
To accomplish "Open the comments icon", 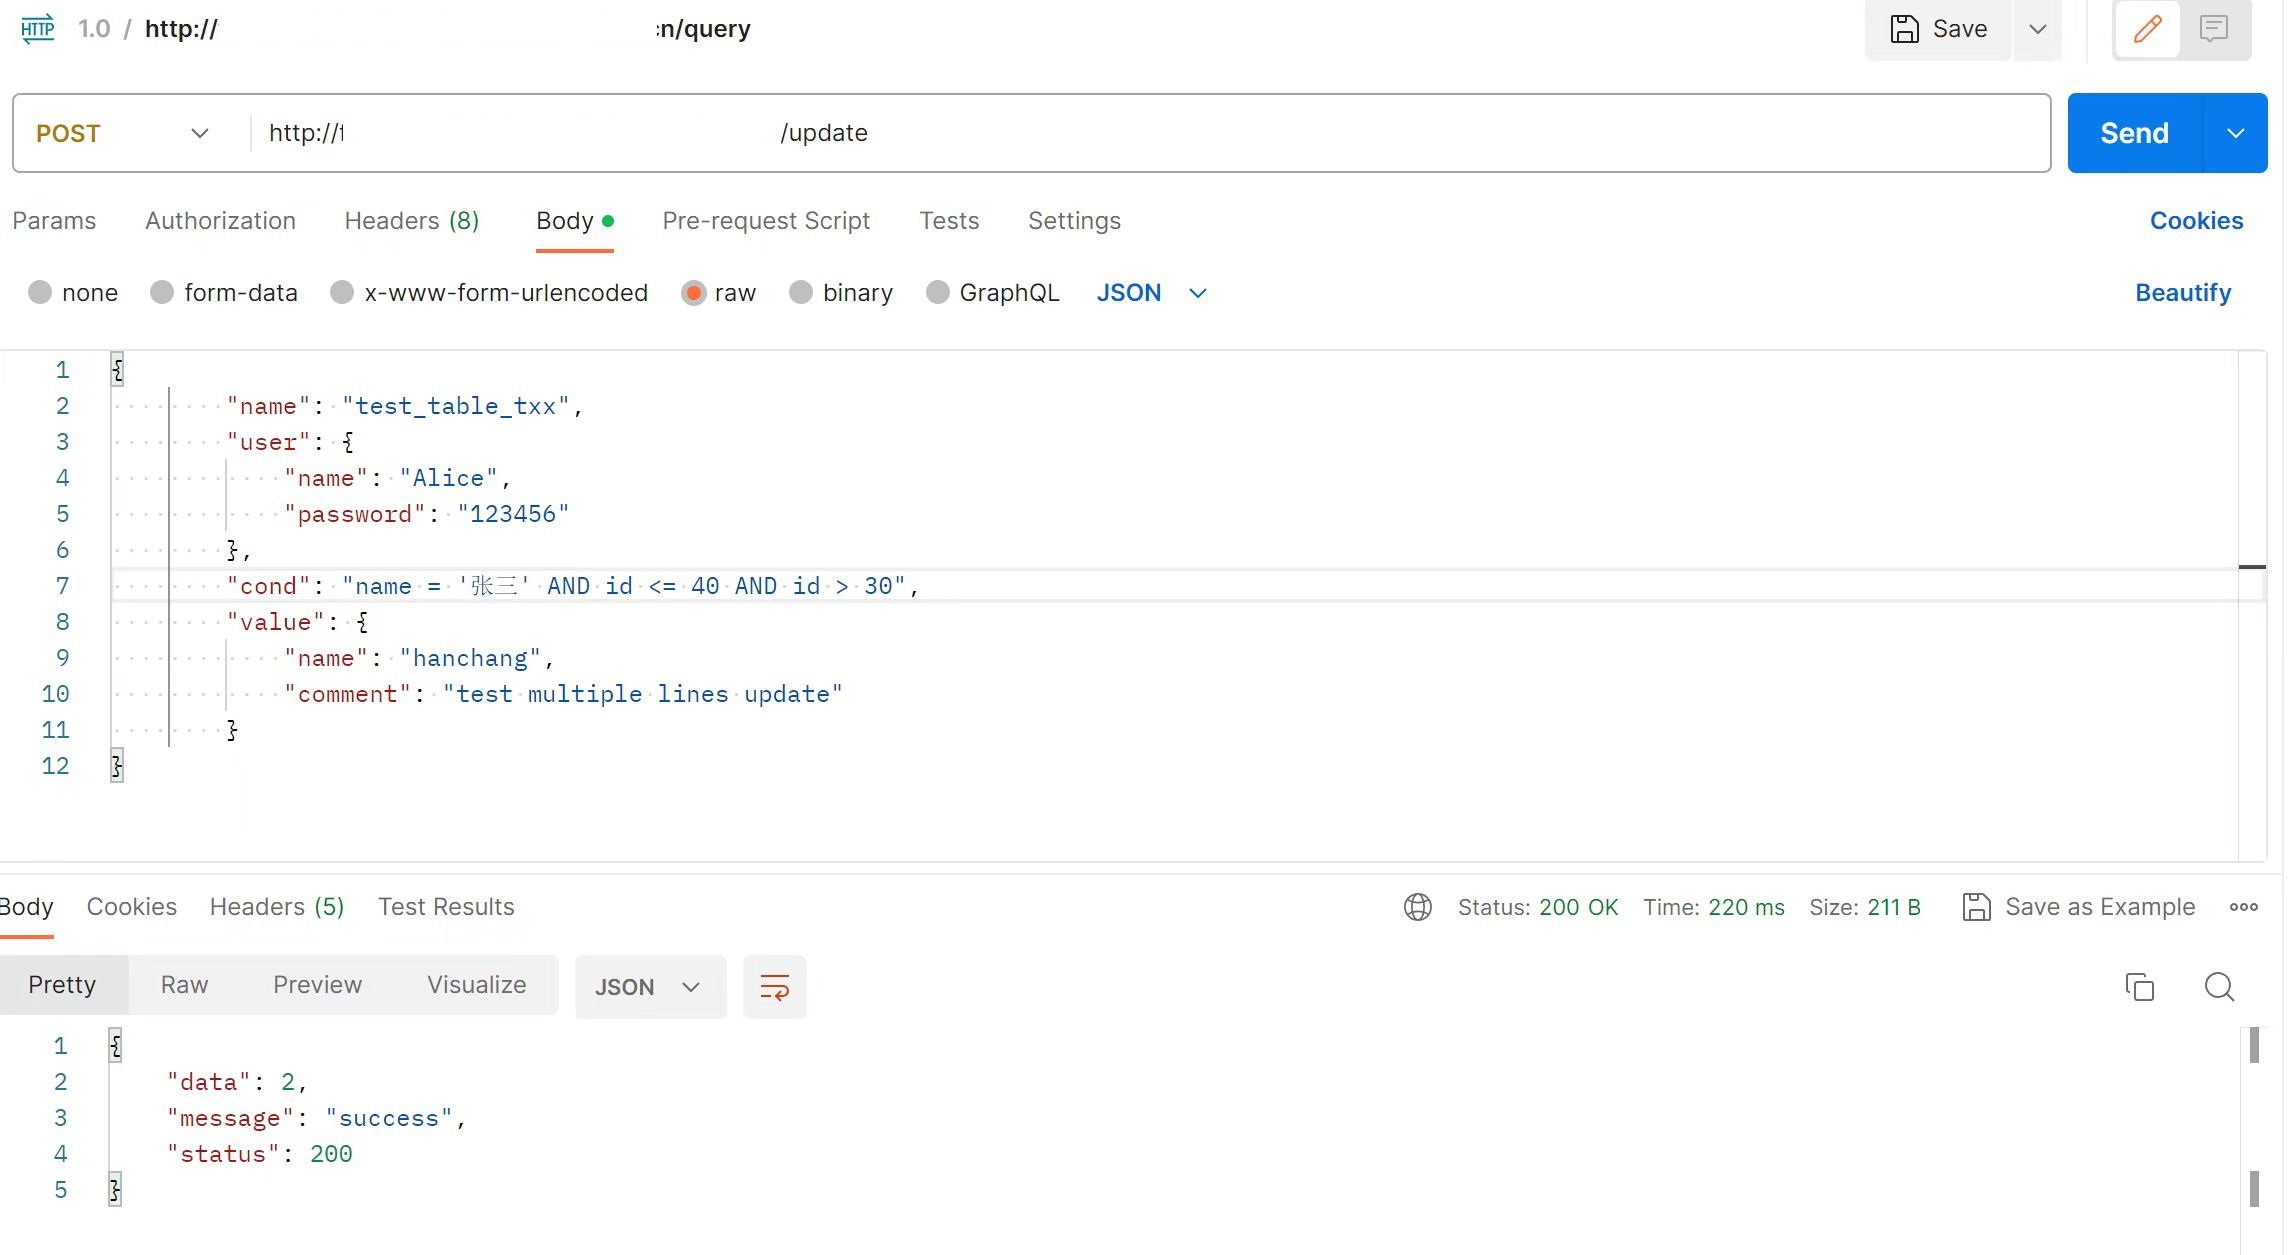I will coord(2214,29).
